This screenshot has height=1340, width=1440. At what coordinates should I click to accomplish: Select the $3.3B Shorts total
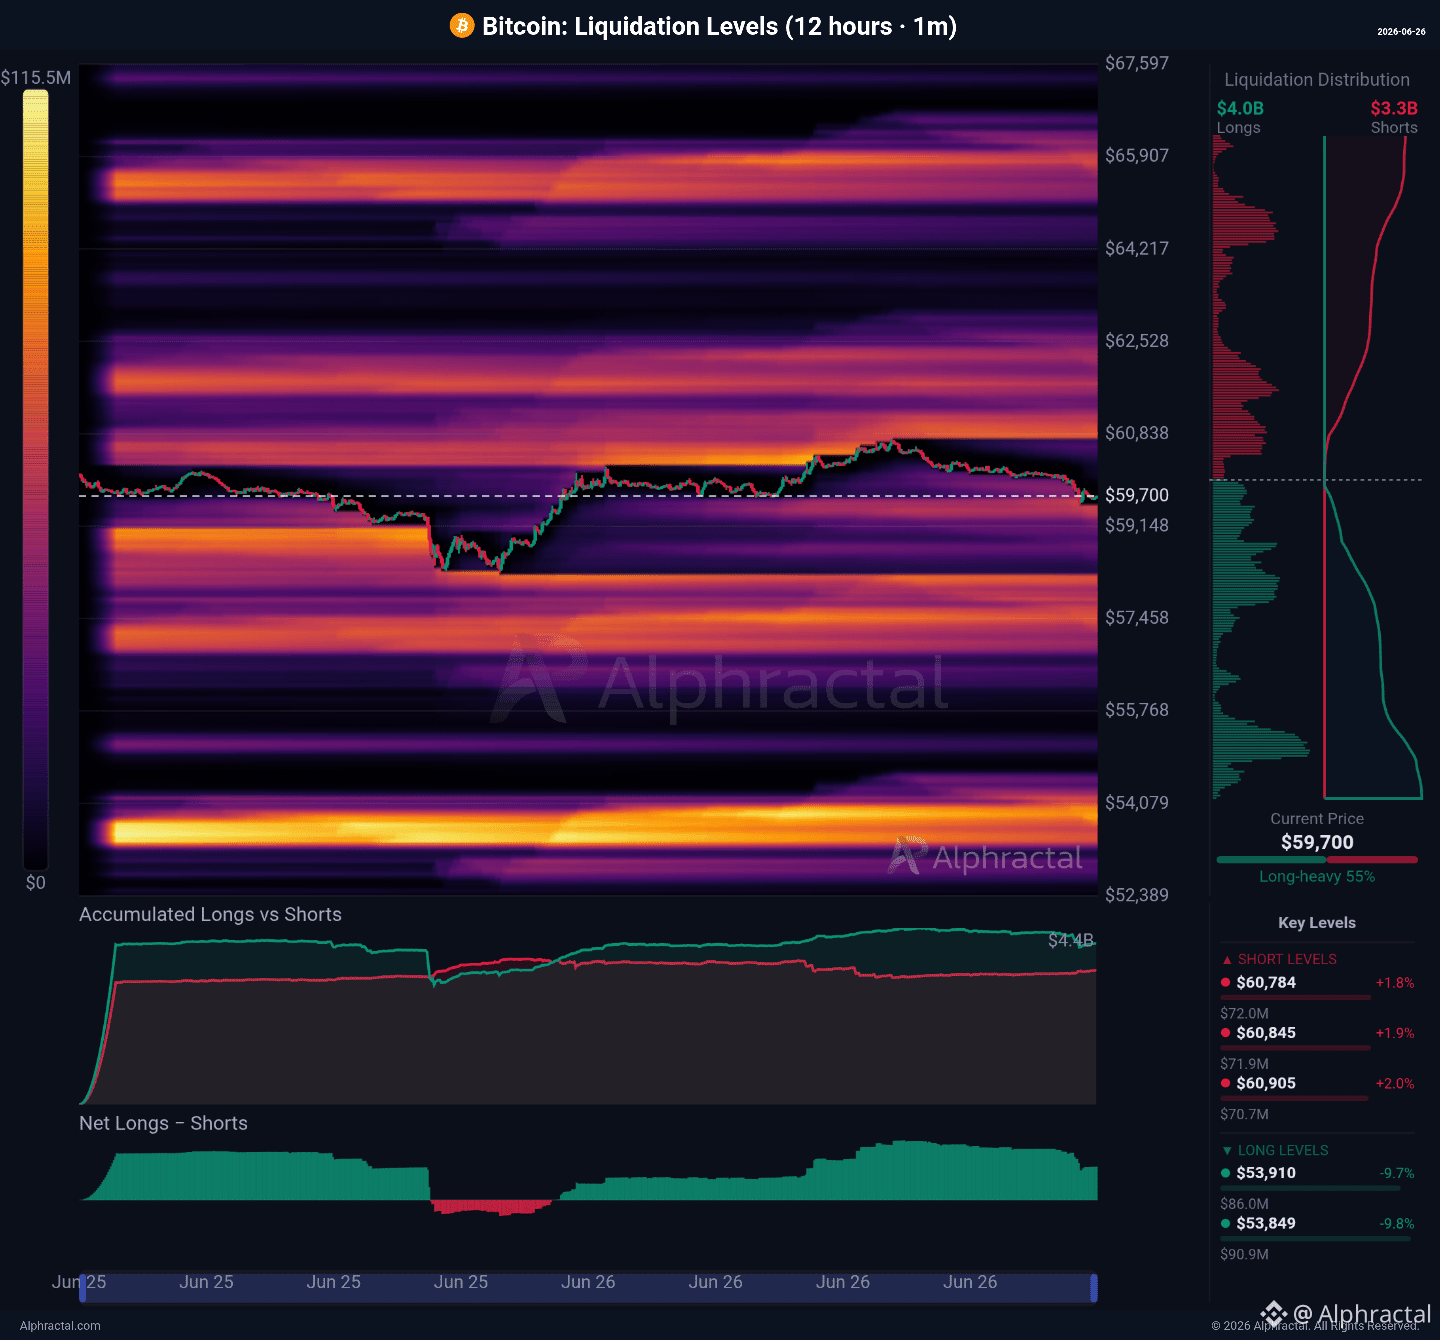click(1394, 108)
